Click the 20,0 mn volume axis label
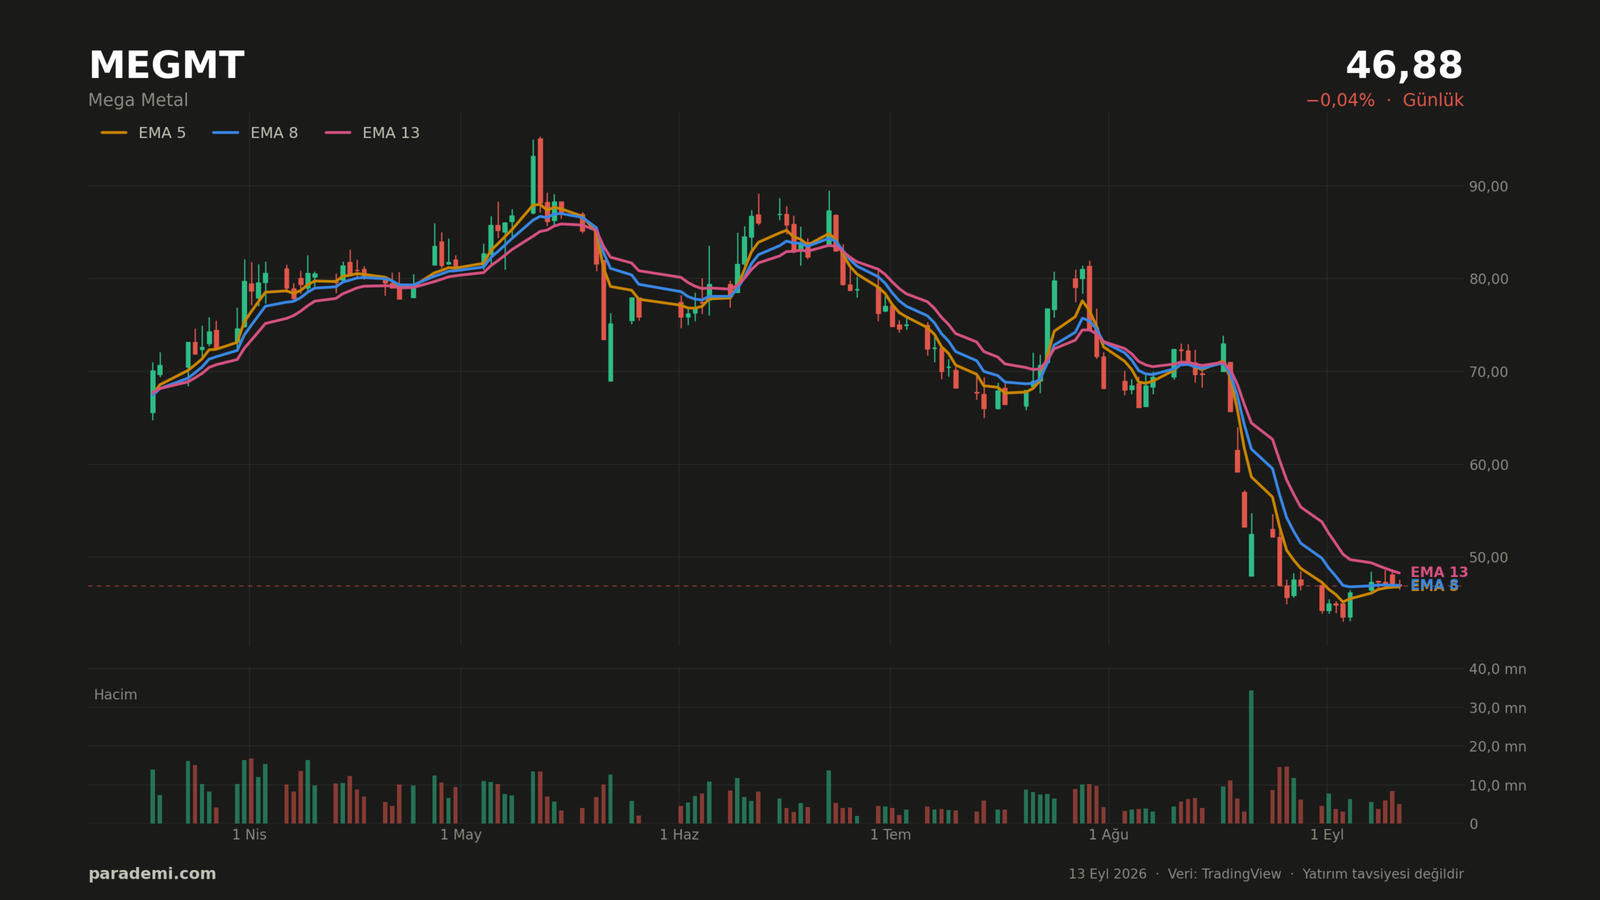The image size is (1600, 900). 1497,746
